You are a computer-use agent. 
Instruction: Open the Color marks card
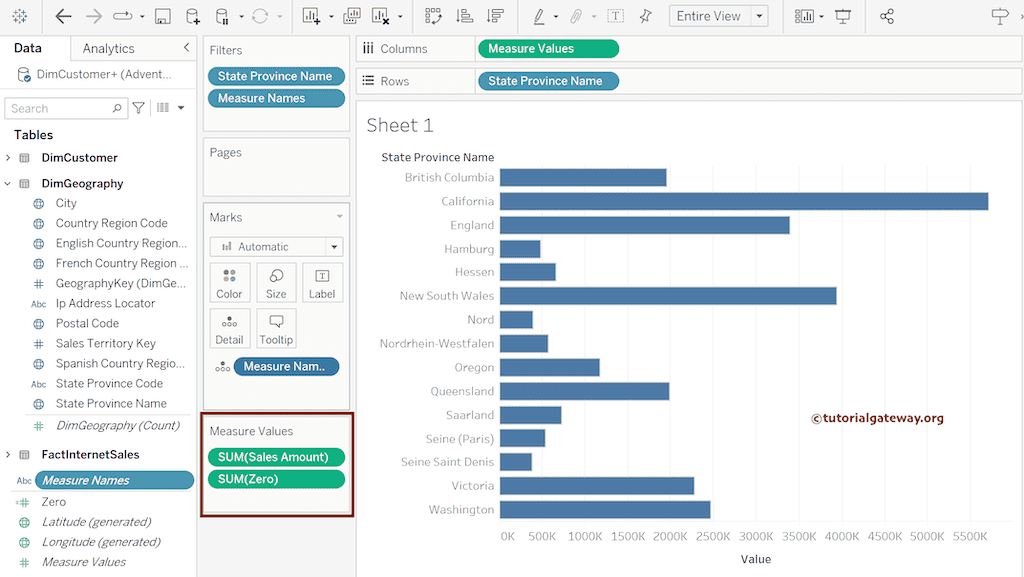click(229, 283)
